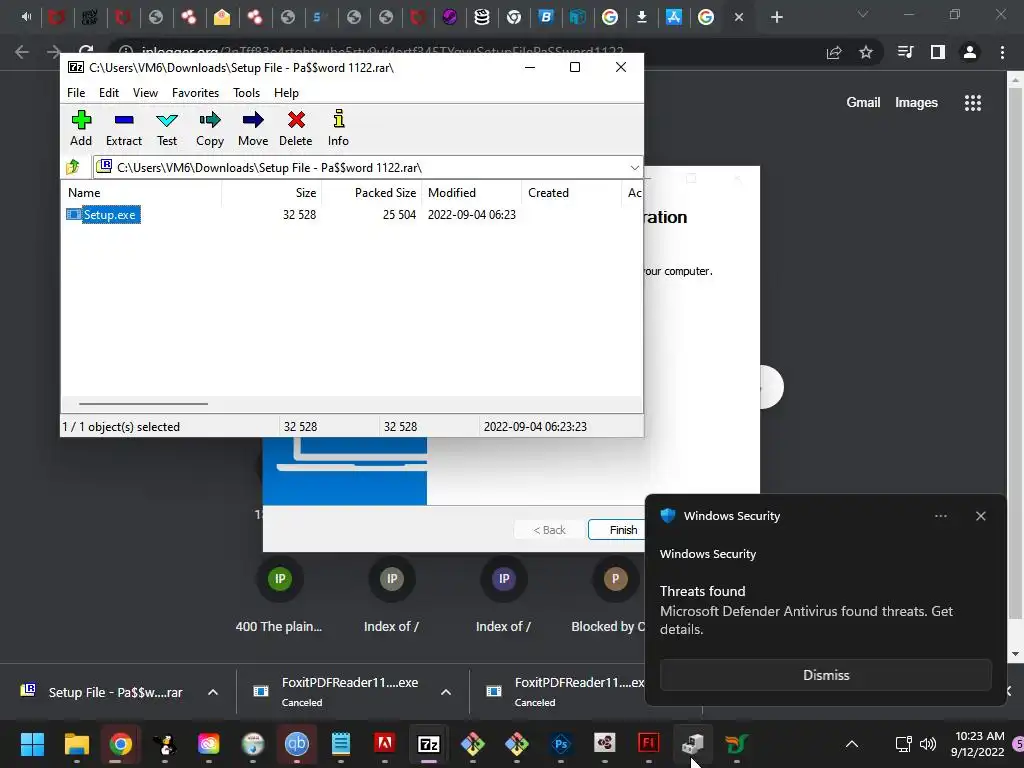Share this page from Chrome address bar
This screenshot has width=1024, height=768.
tap(834, 52)
